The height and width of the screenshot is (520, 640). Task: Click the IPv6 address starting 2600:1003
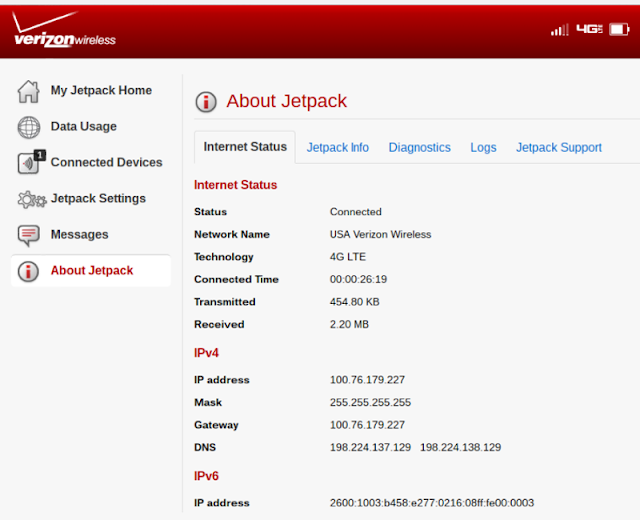click(432, 503)
